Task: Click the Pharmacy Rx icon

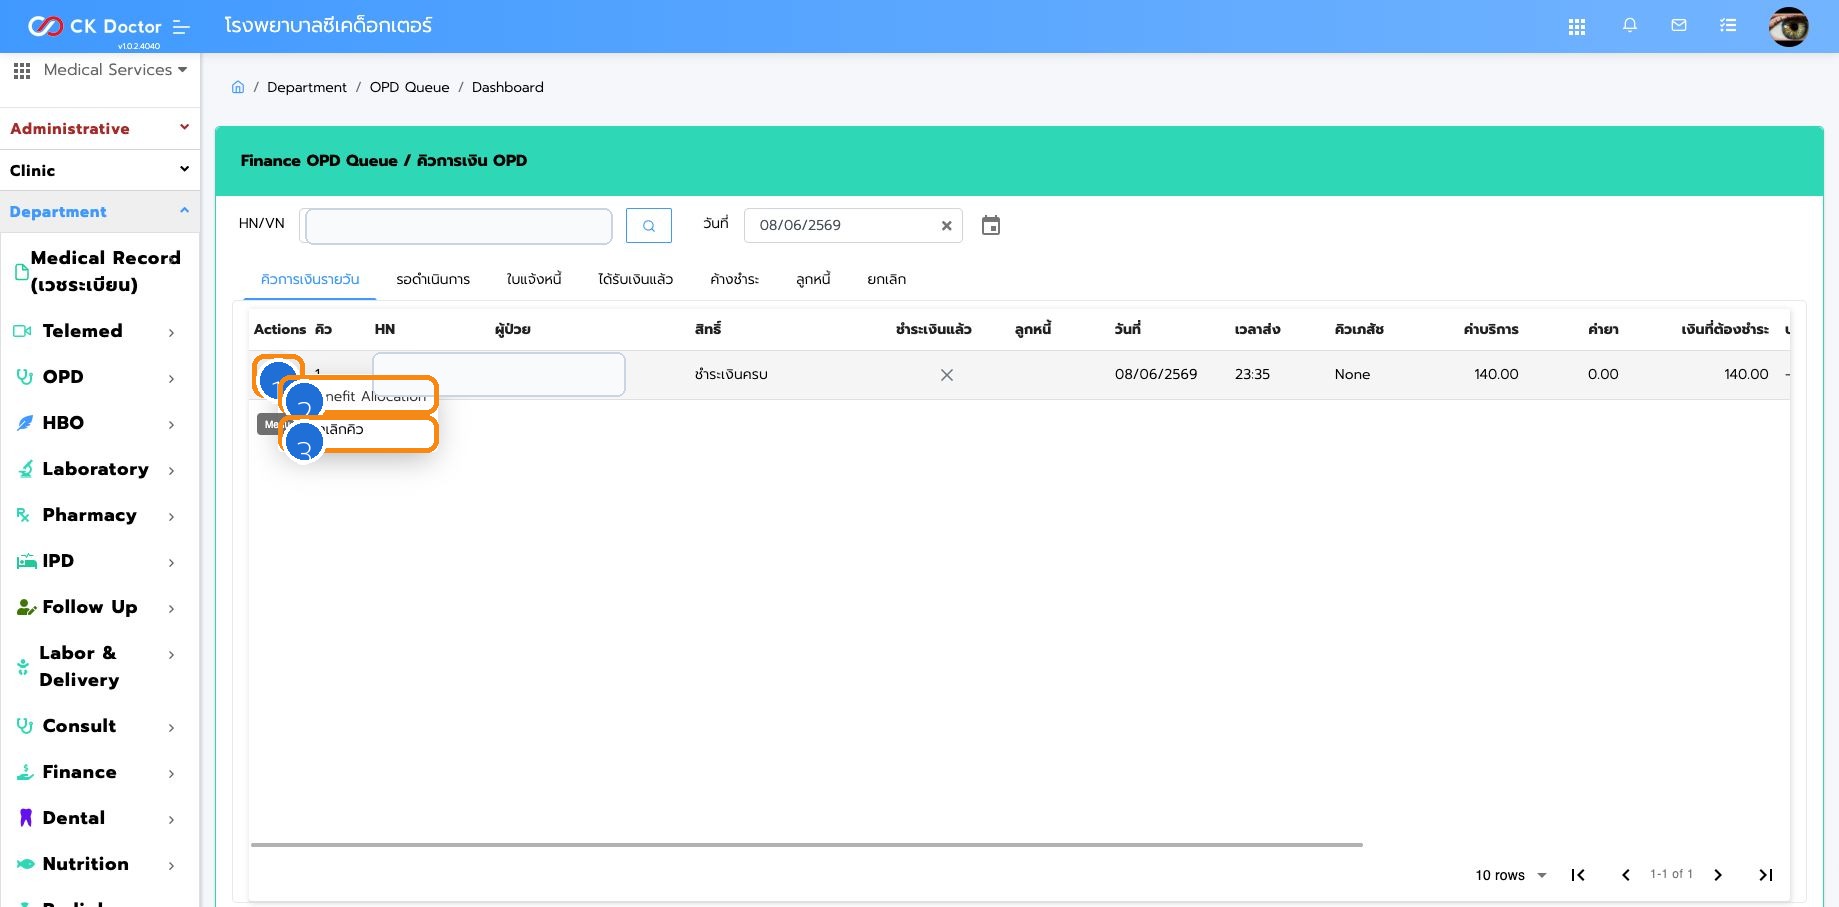Action: (x=24, y=515)
